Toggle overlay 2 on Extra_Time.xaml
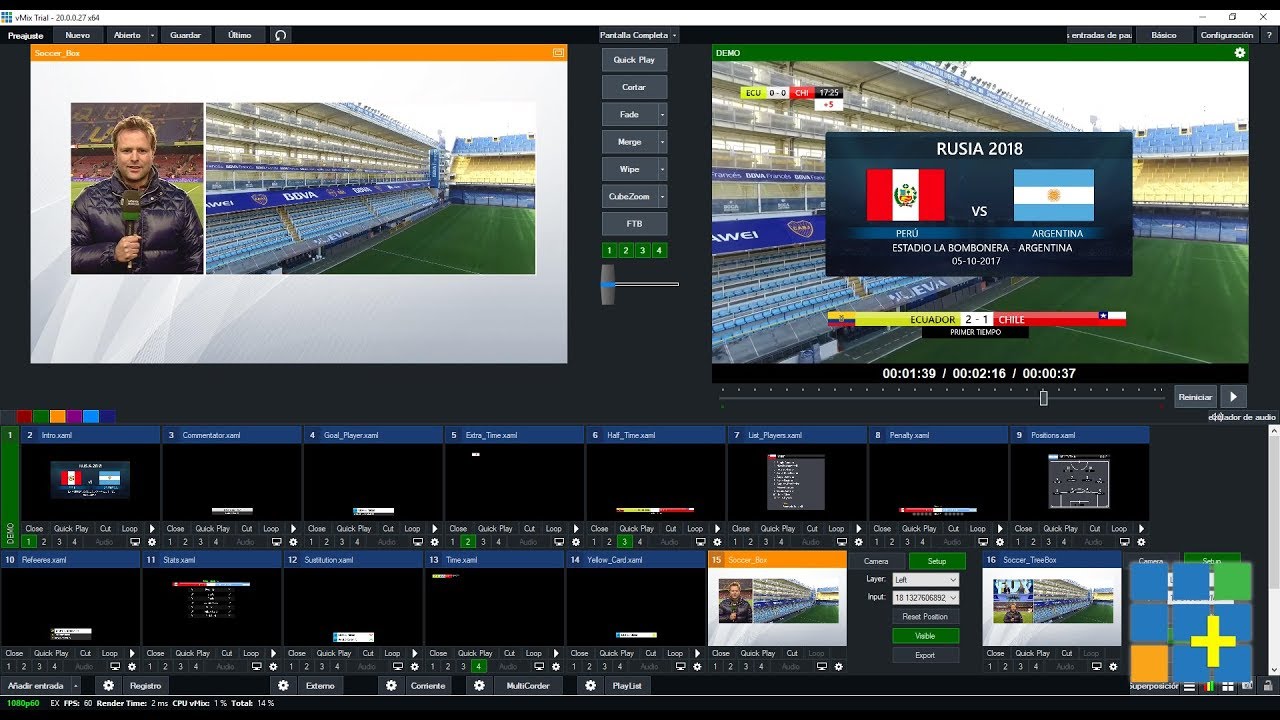This screenshot has height=720, width=1280. (467, 542)
